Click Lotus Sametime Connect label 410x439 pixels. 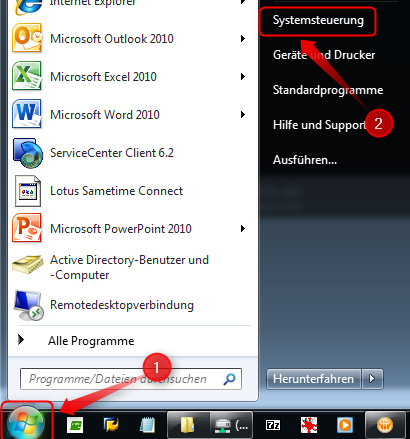[116, 191]
